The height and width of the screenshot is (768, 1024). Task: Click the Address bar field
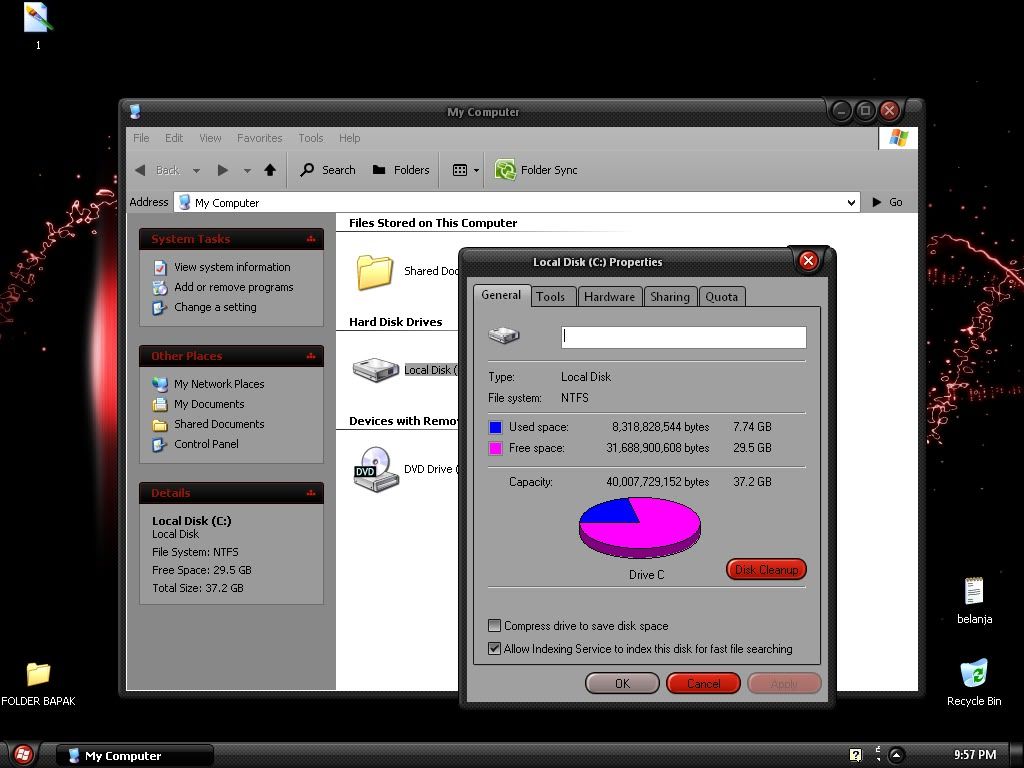517,202
